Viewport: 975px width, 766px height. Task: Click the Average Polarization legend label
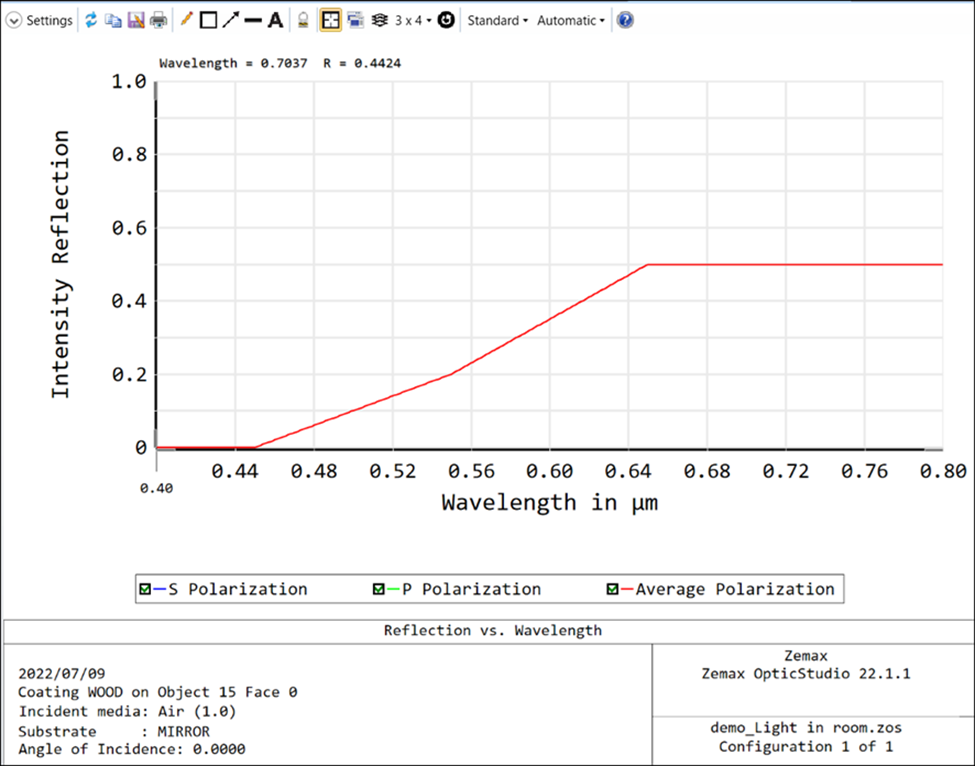(x=735, y=589)
